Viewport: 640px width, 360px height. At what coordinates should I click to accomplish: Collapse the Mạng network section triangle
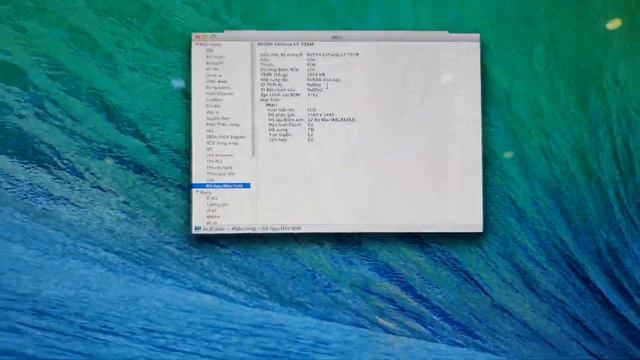point(197,192)
